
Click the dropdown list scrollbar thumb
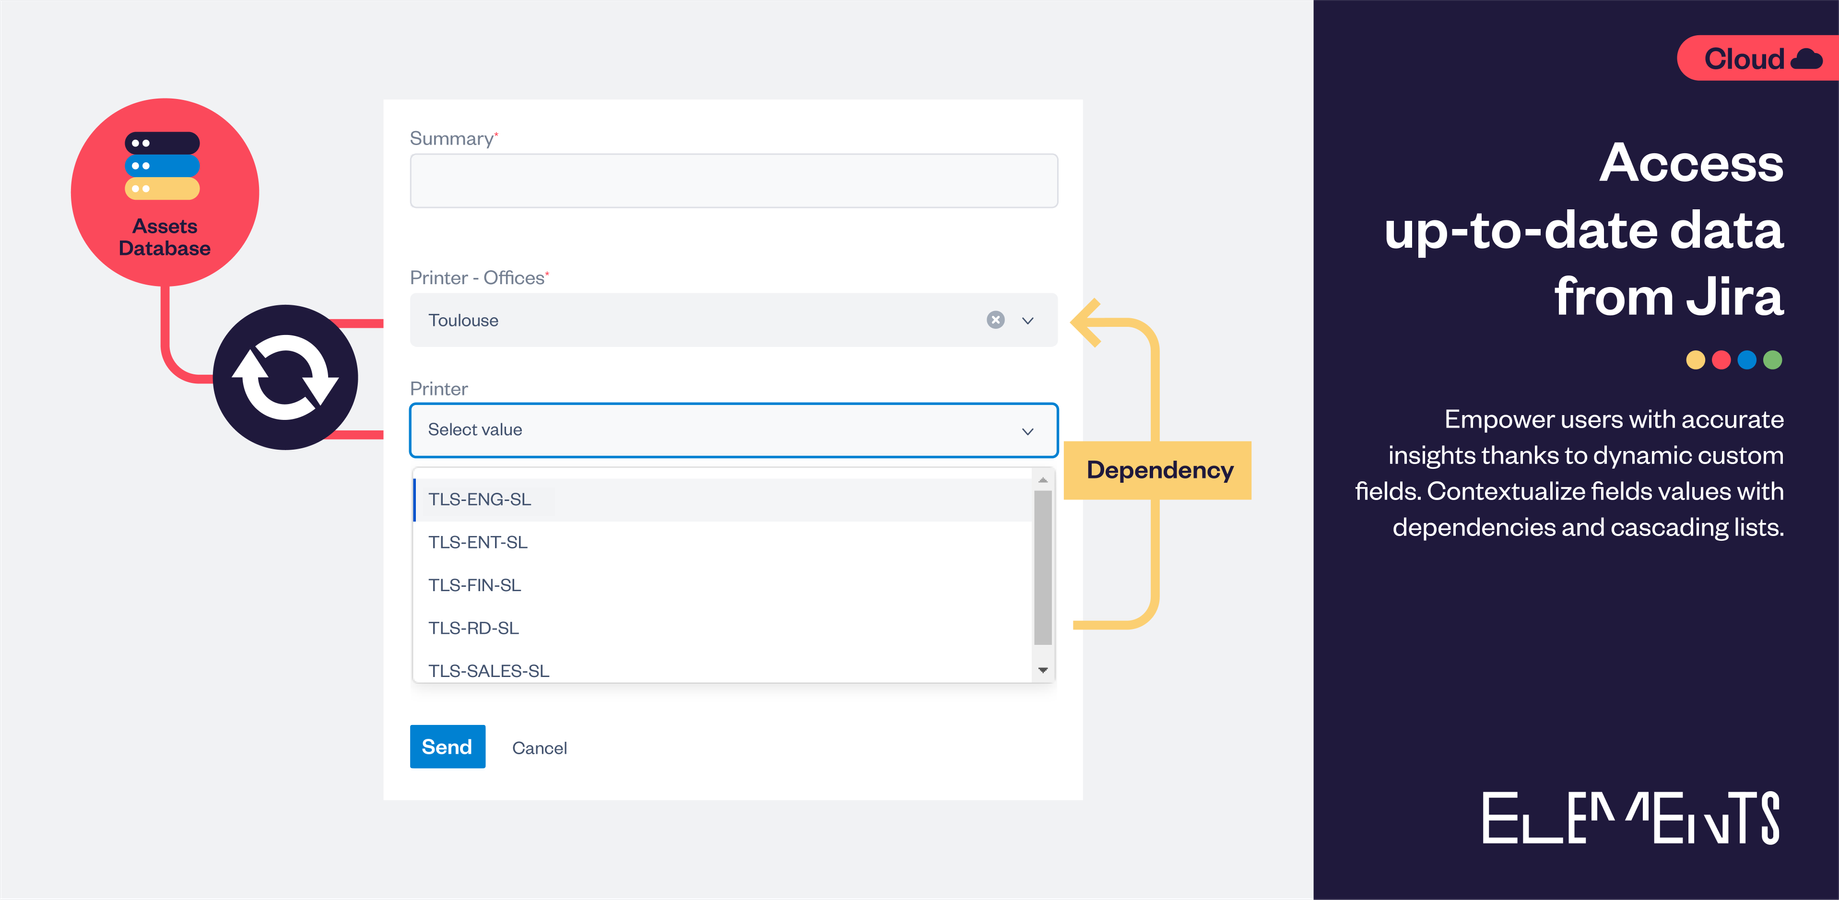click(x=1043, y=567)
